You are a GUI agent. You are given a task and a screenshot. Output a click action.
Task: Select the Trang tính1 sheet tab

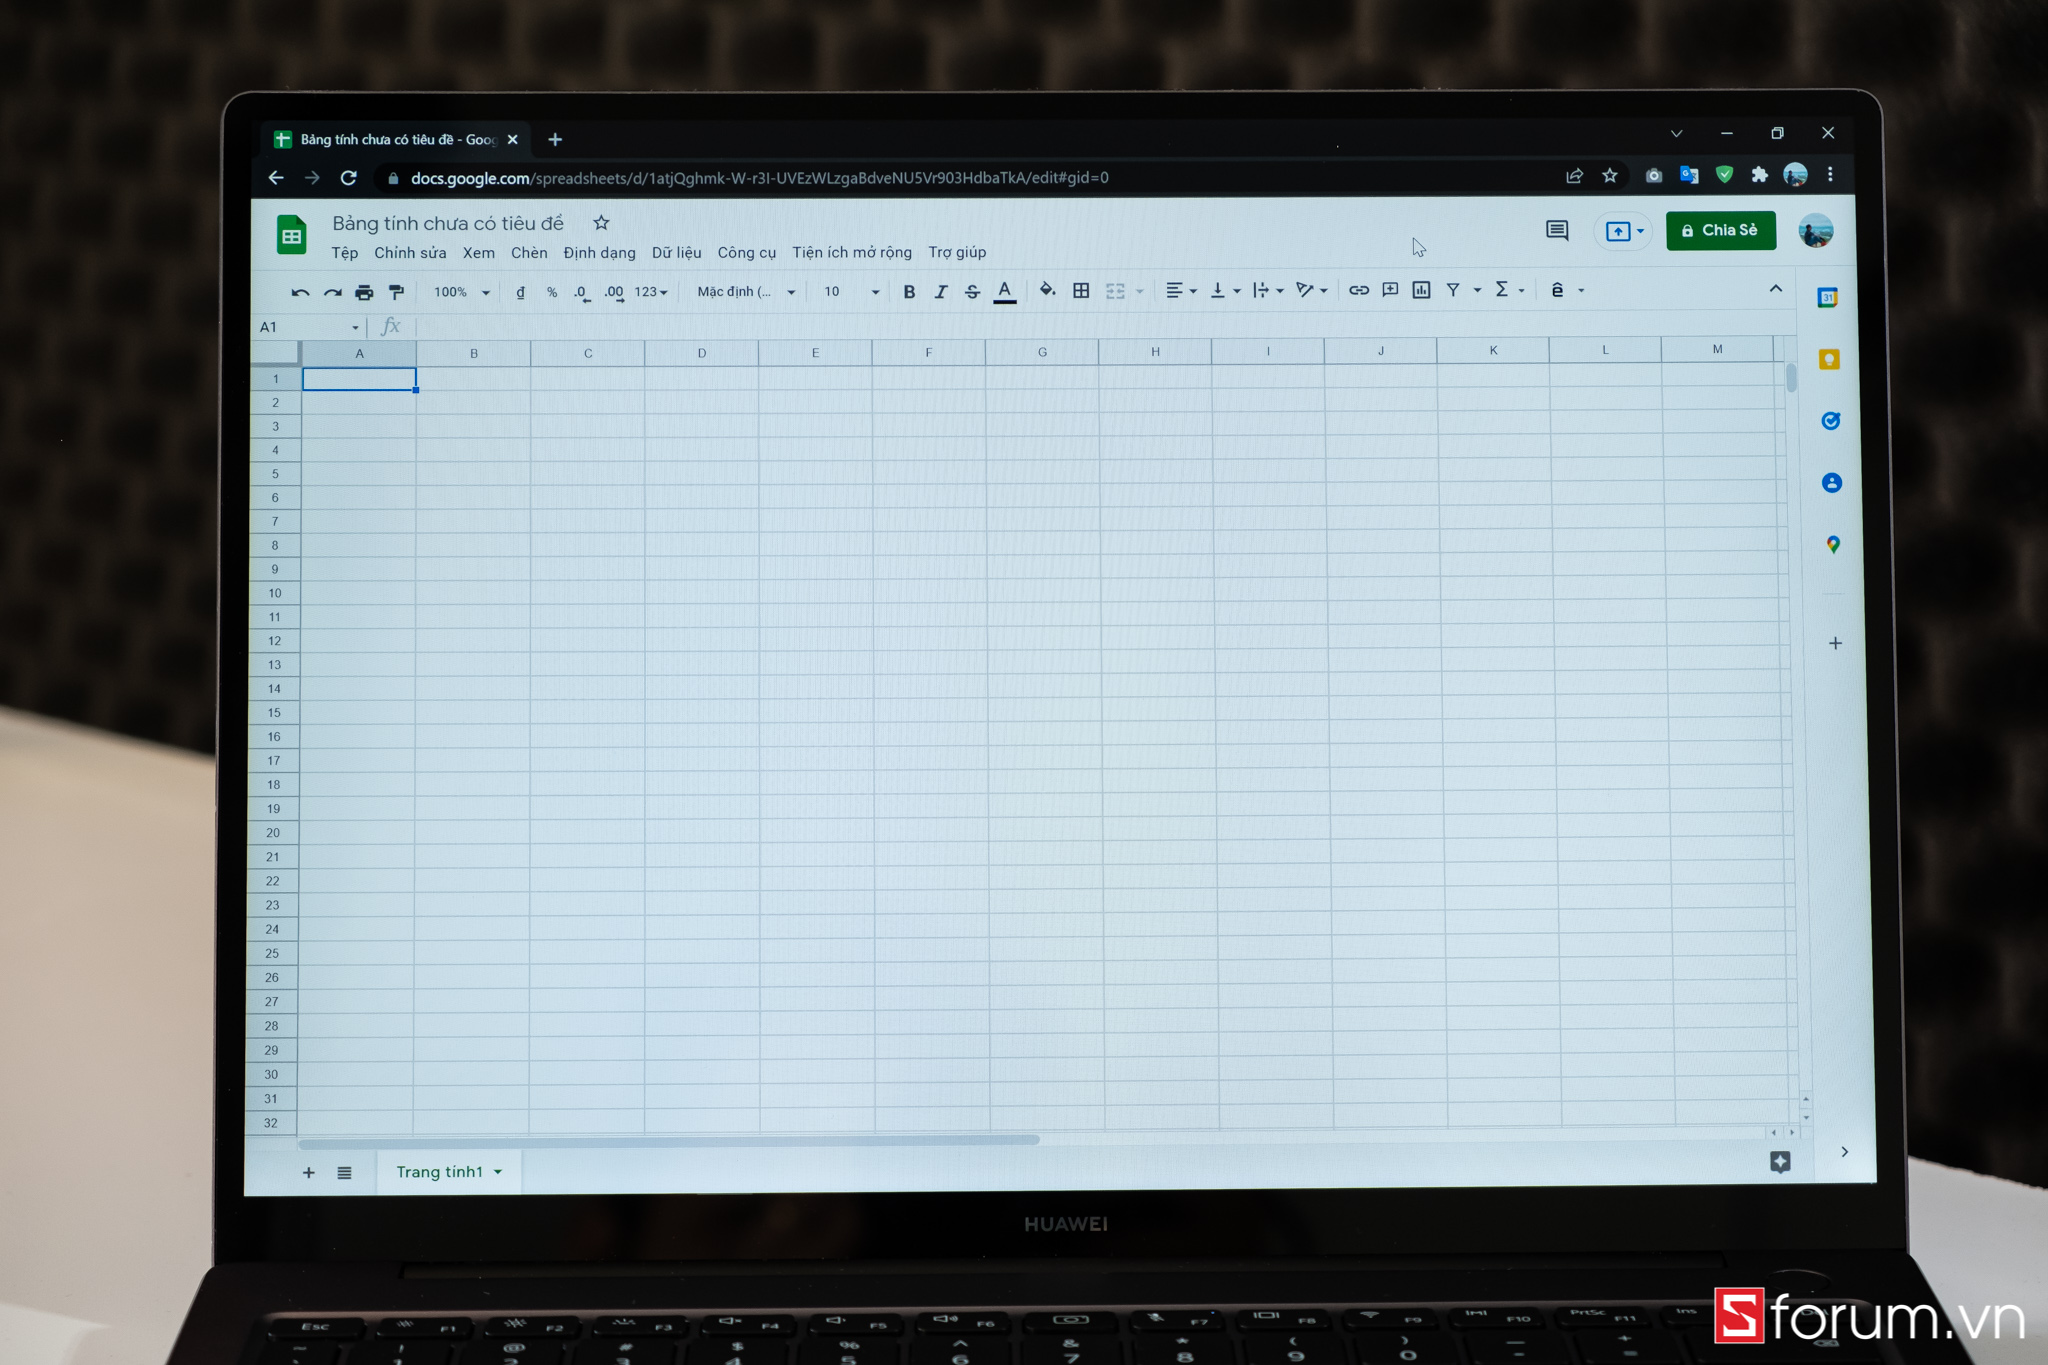click(440, 1172)
